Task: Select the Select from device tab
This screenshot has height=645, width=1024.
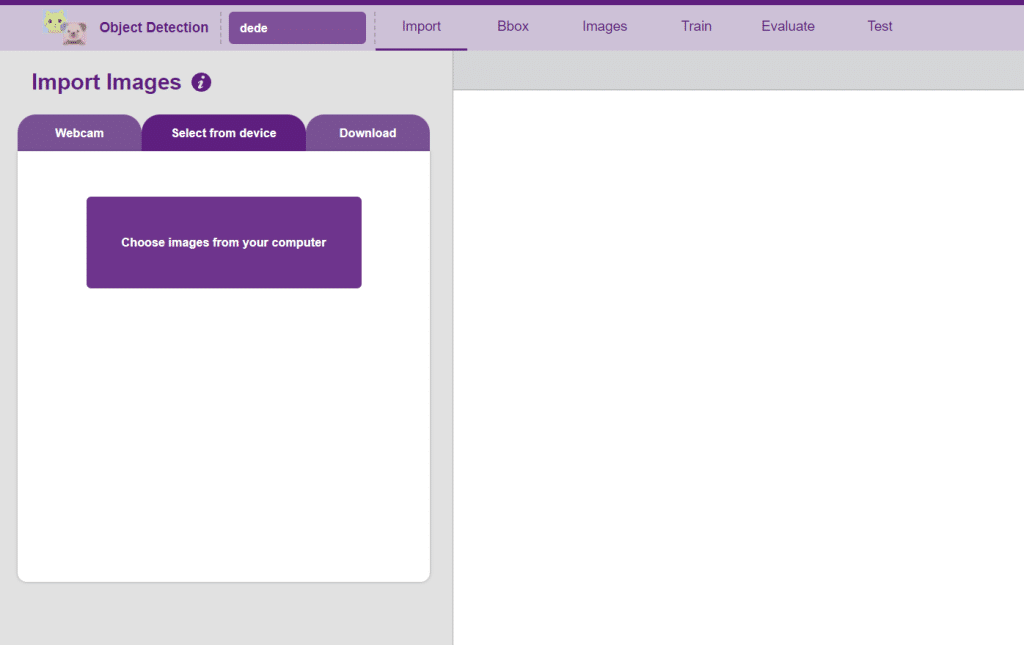Action: click(x=224, y=133)
